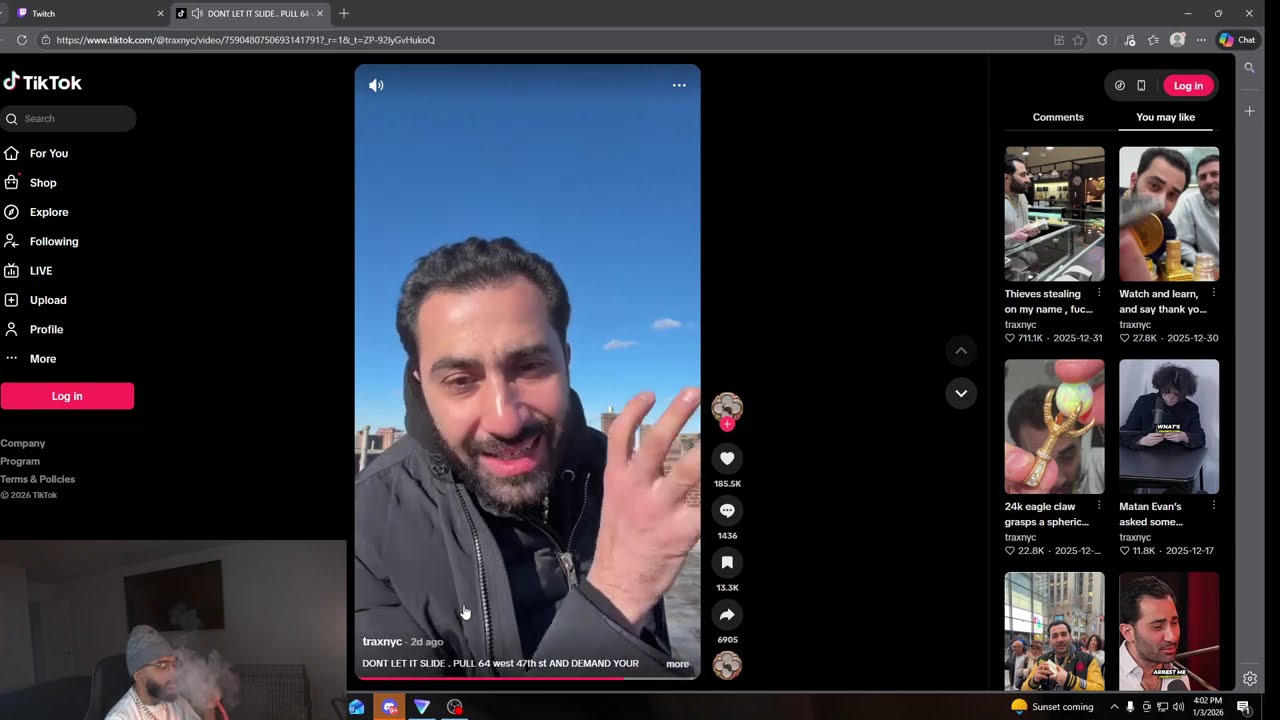Open the traxnyc profile from caption

pyautogui.click(x=382, y=642)
